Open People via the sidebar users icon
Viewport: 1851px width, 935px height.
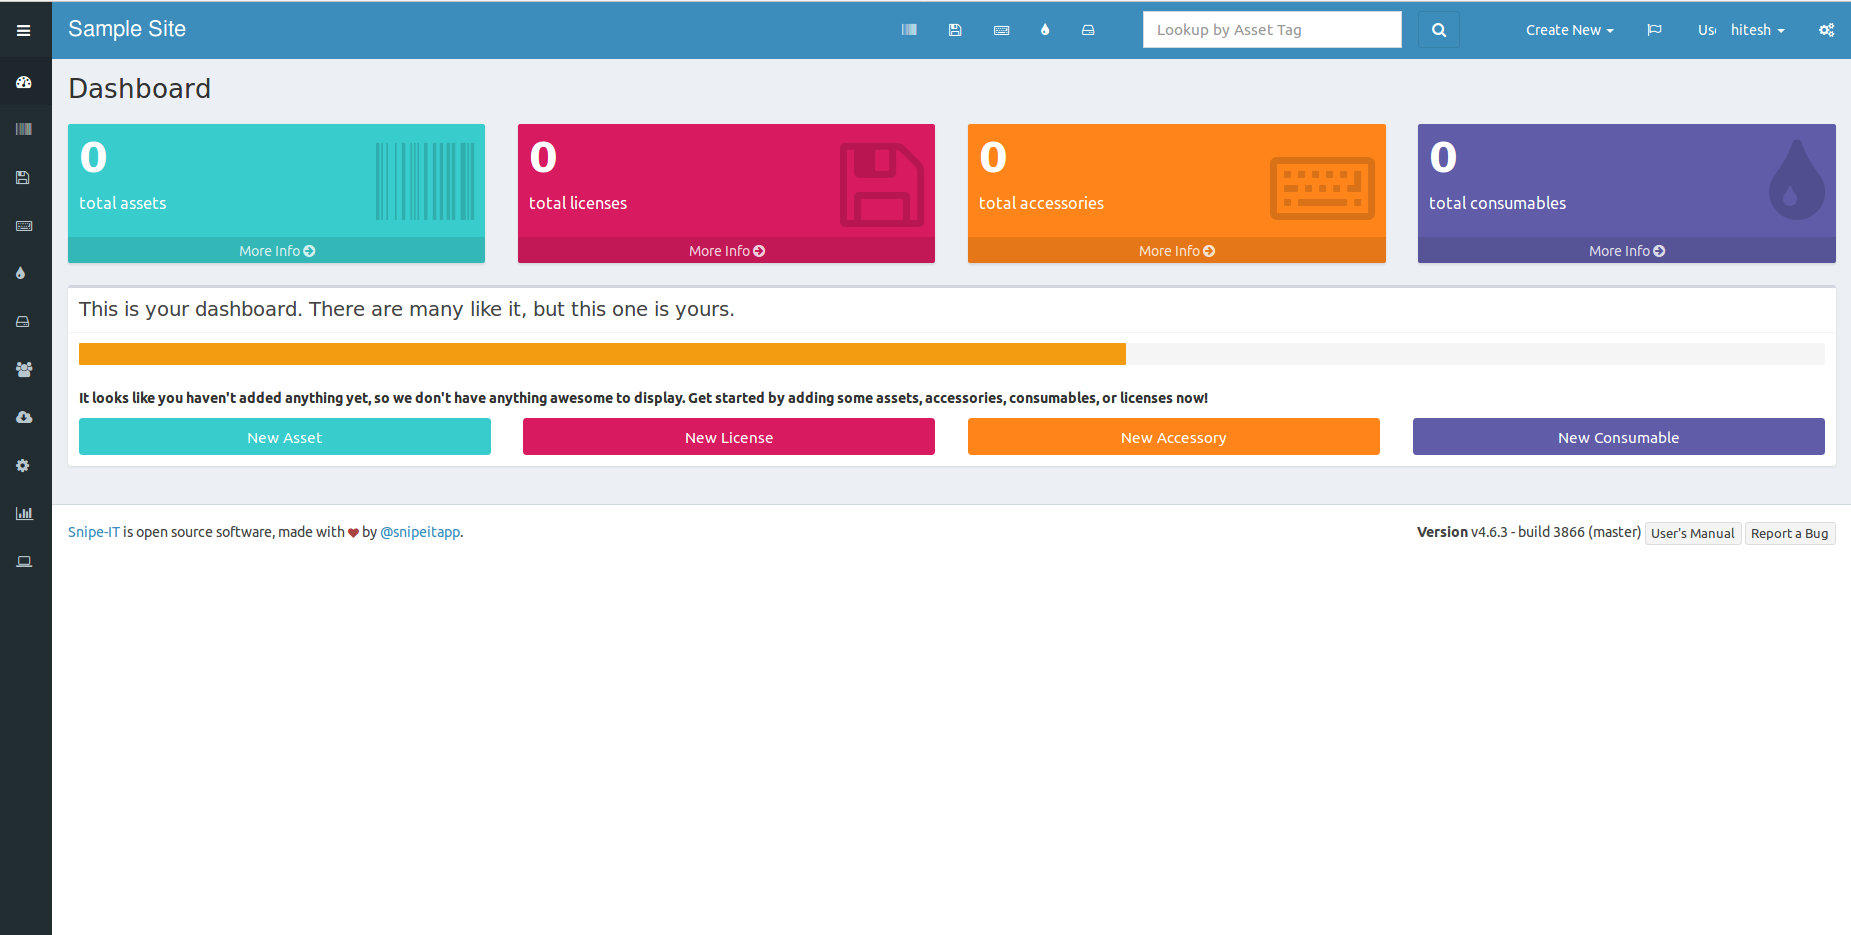click(x=24, y=369)
